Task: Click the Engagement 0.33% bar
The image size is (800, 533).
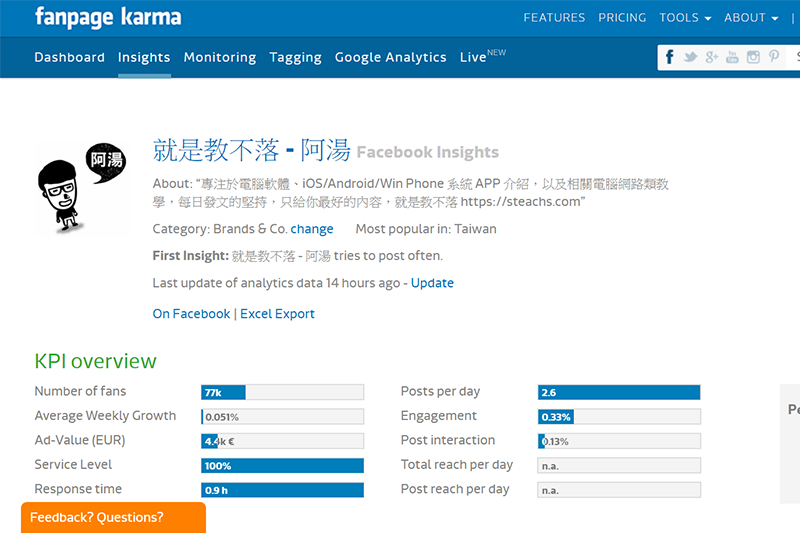Action: point(619,417)
